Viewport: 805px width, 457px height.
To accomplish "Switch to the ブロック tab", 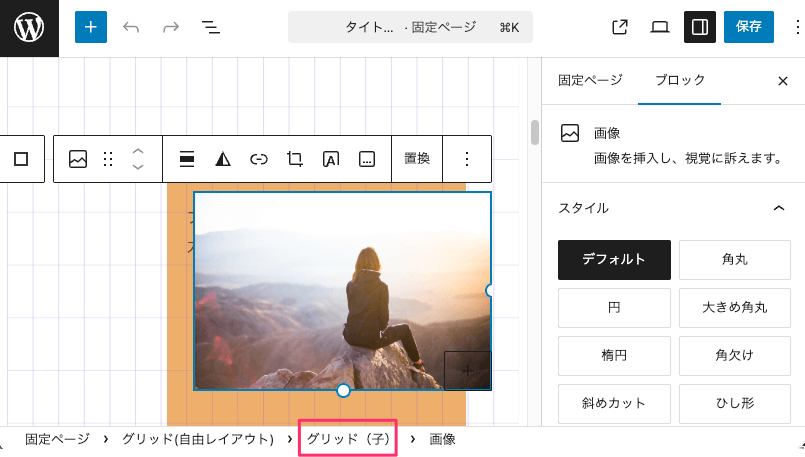I will pyautogui.click(x=679, y=80).
